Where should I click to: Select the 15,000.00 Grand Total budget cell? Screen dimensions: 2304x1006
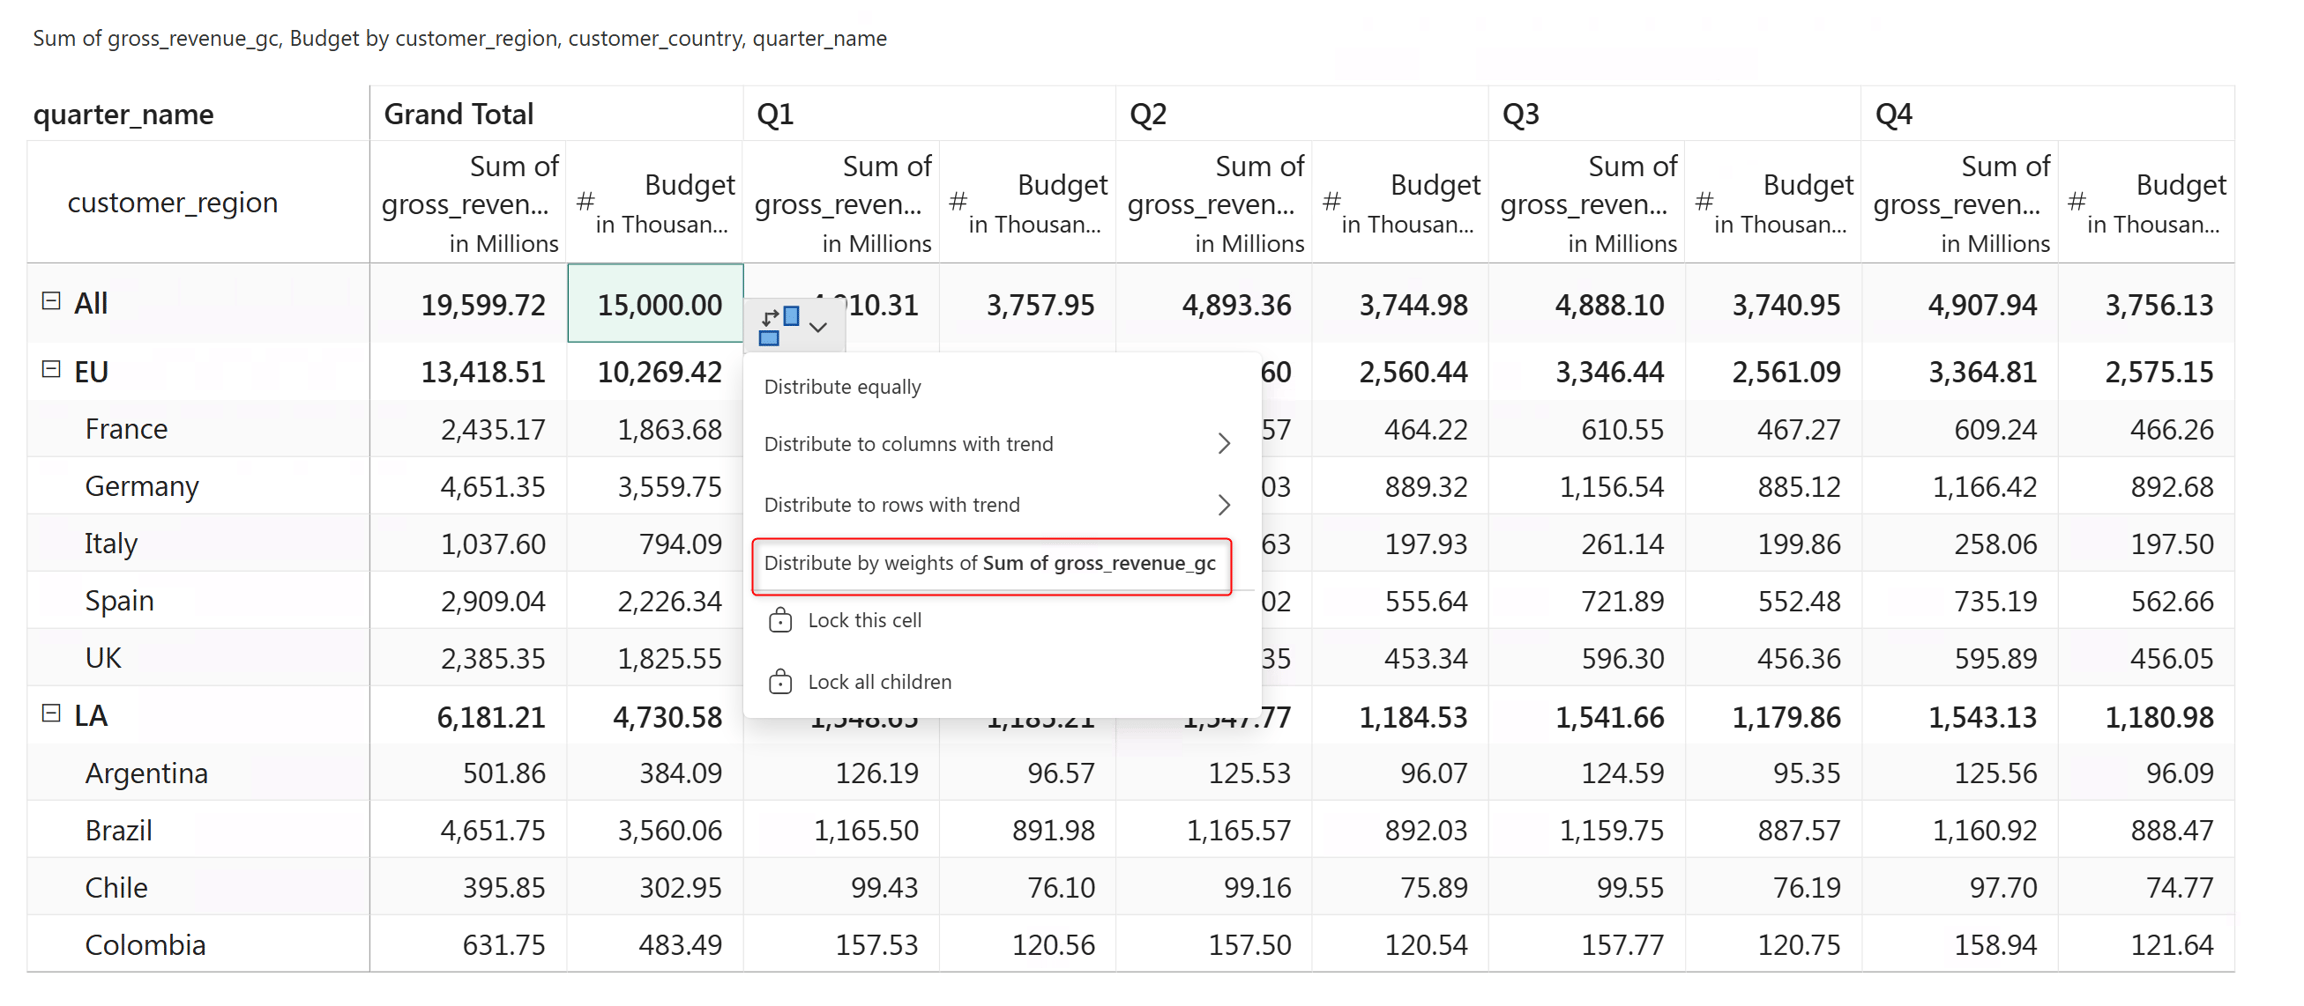pos(656,304)
